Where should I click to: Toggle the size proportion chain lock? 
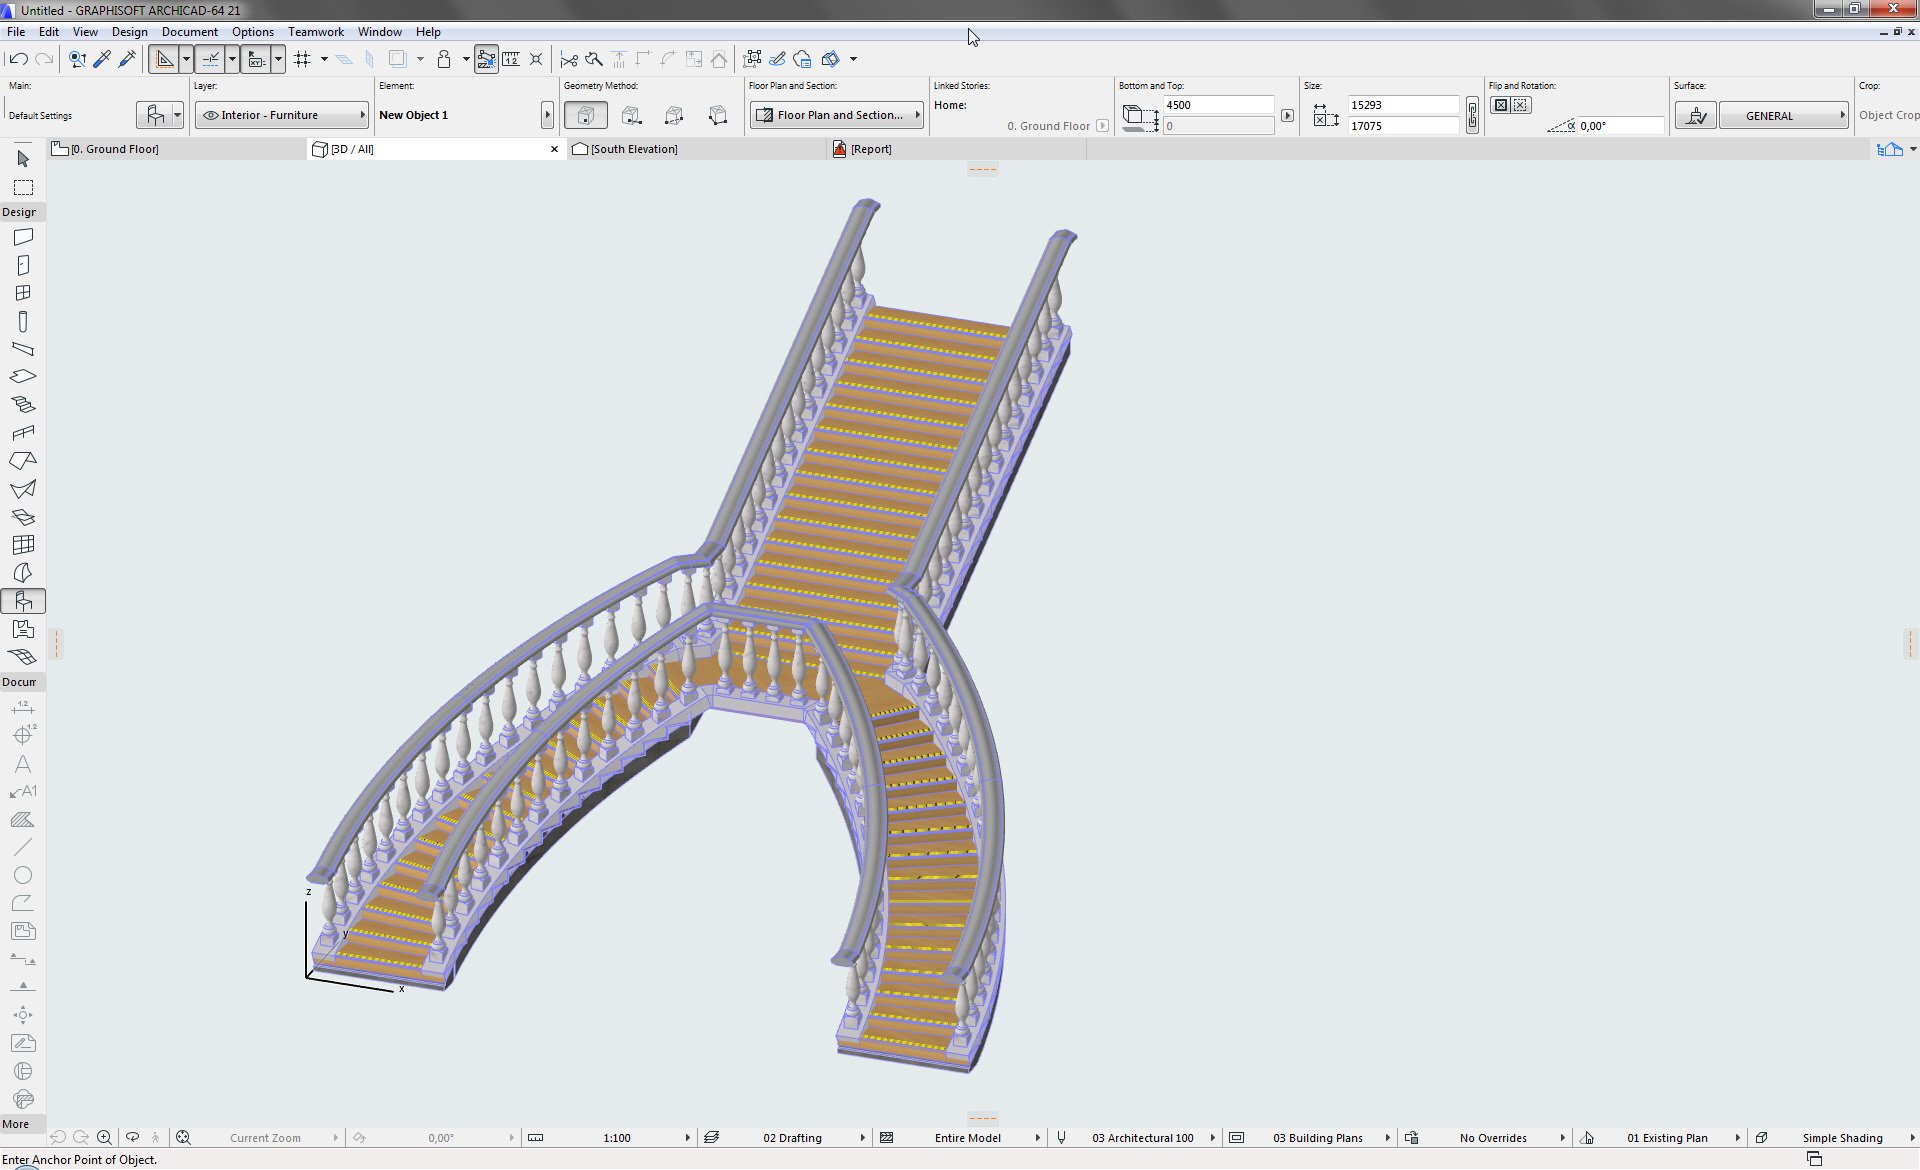1472,115
